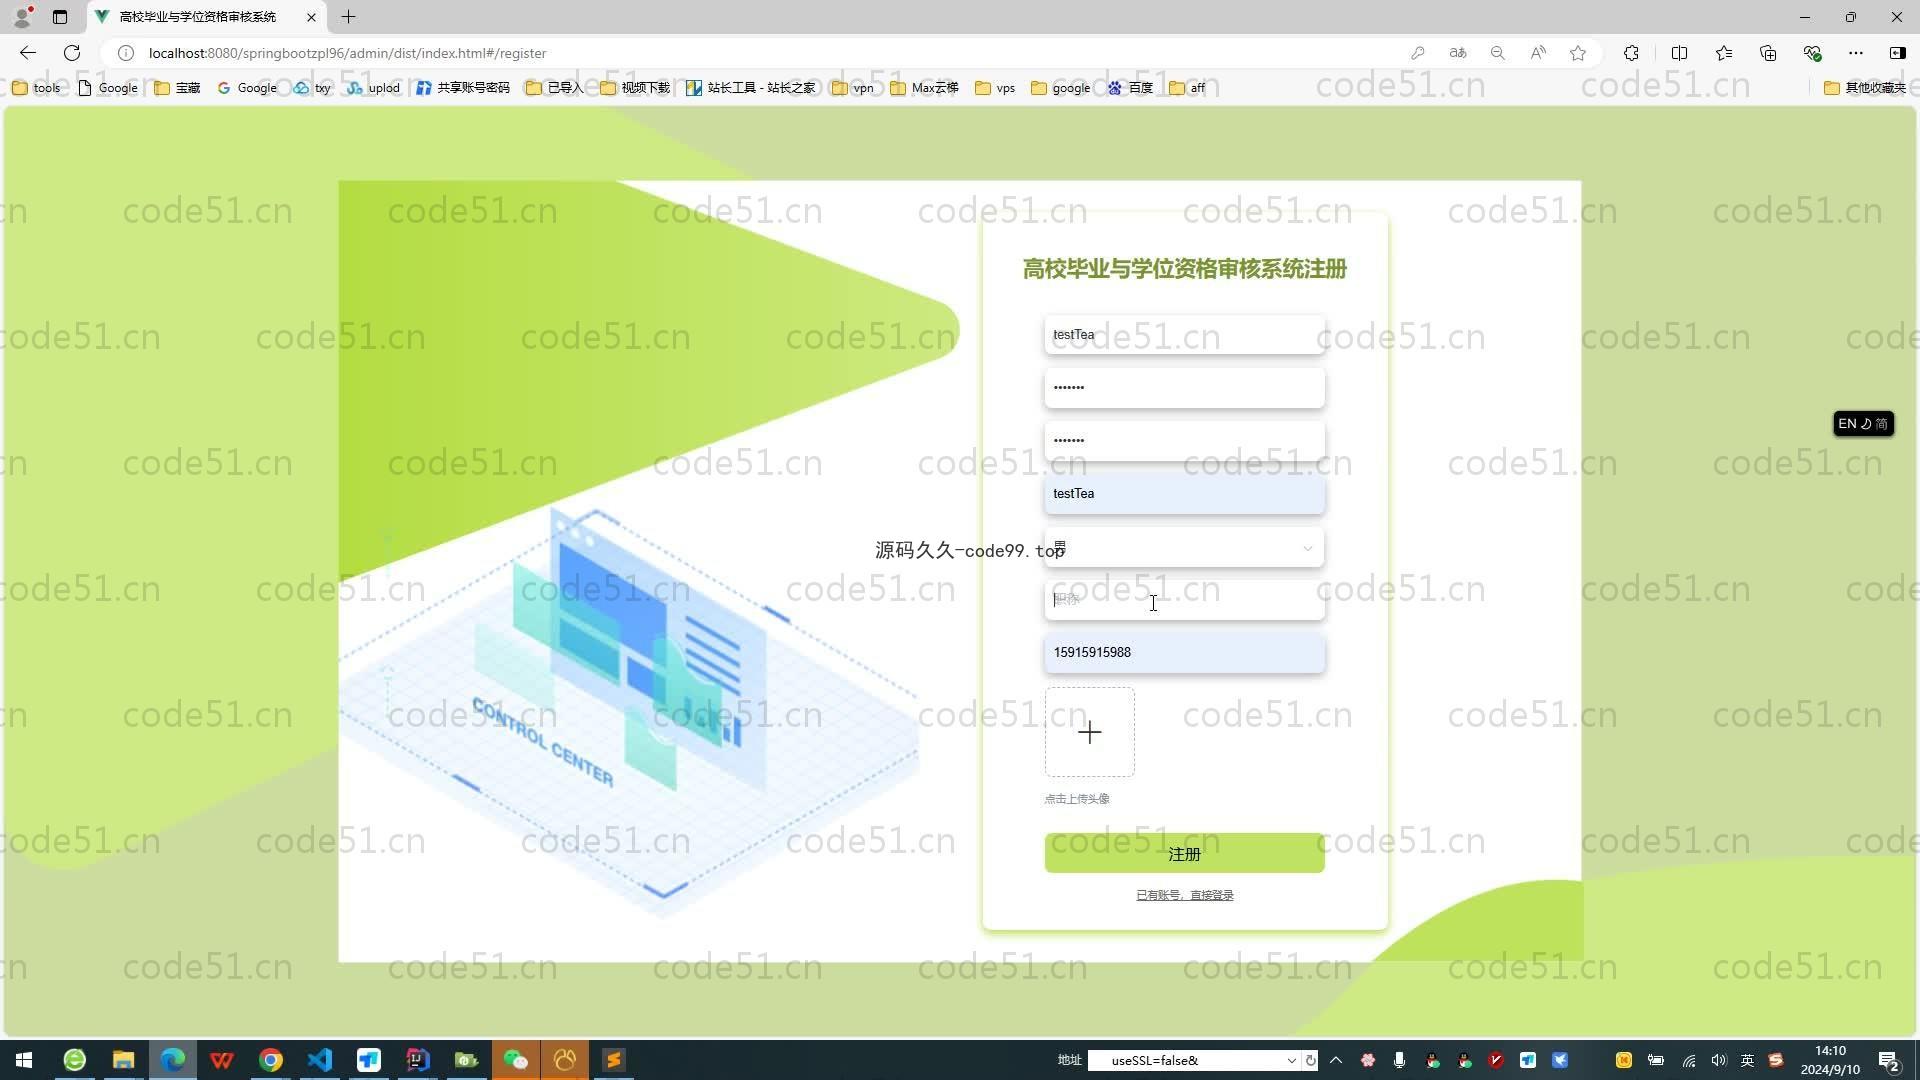
Task: Click the plus box to upload avatar
Action: pyautogui.click(x=1089, y=732)
